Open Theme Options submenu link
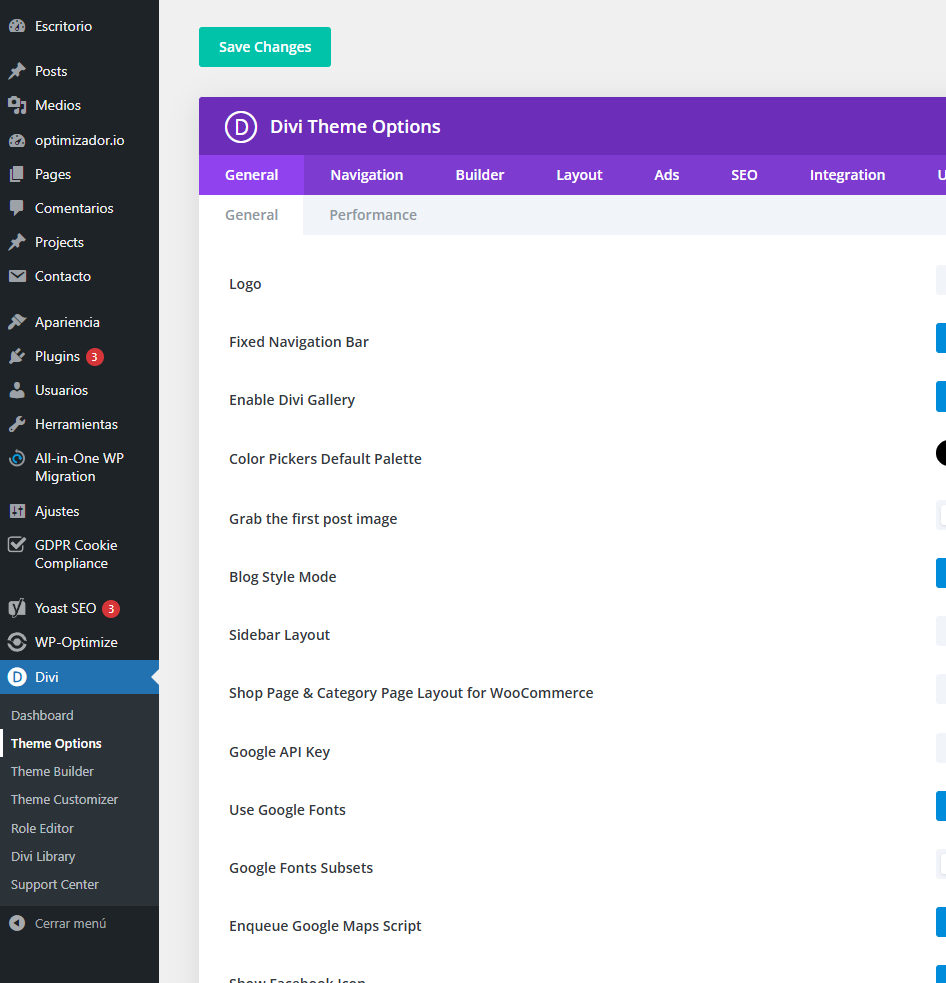Viewport: 946px width, 983px height. tap(56, 744)
